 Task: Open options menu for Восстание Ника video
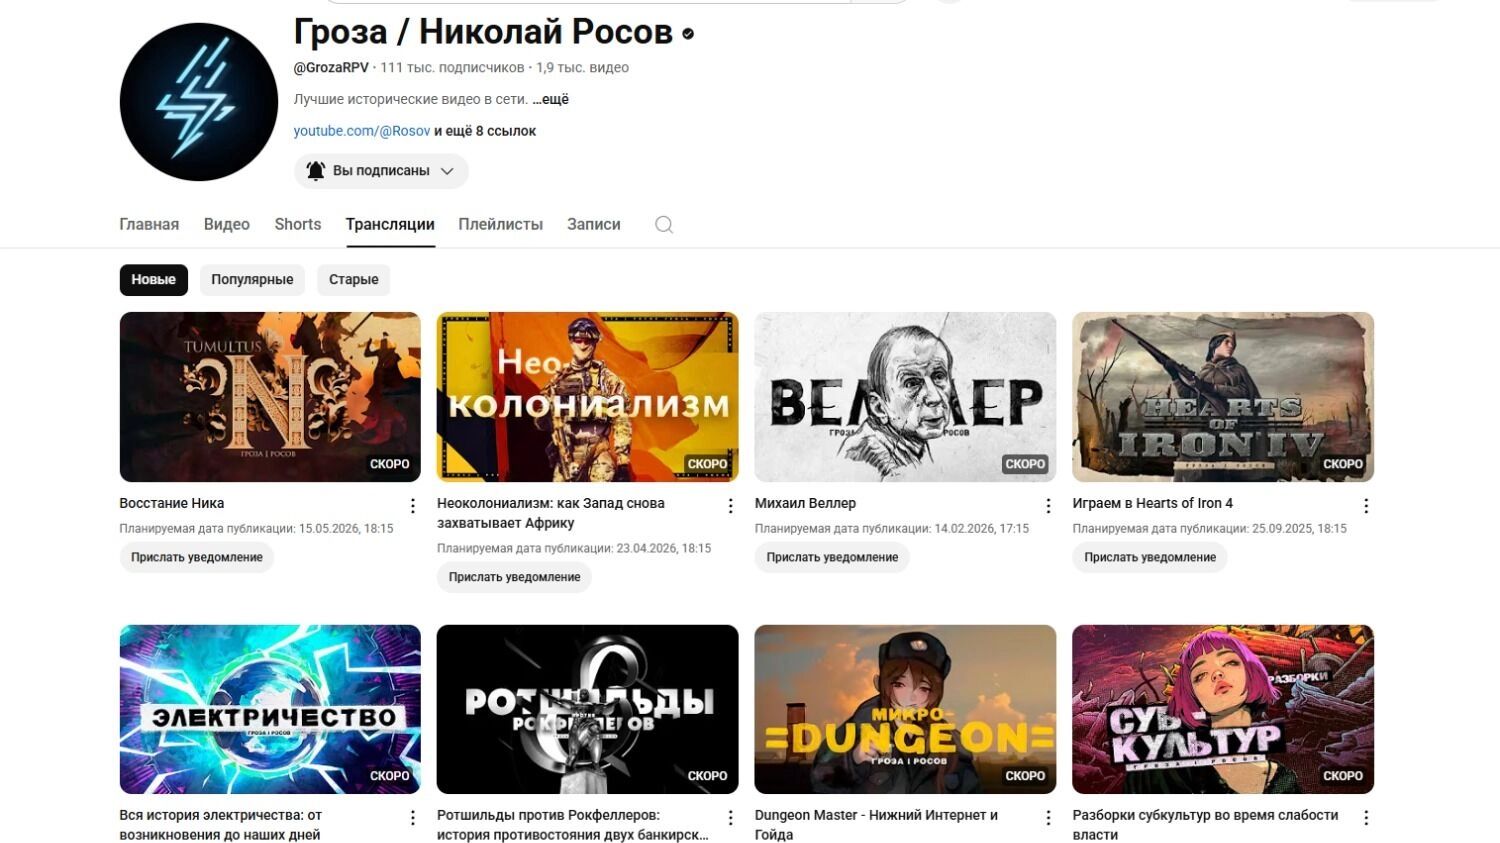click(413, 506)
